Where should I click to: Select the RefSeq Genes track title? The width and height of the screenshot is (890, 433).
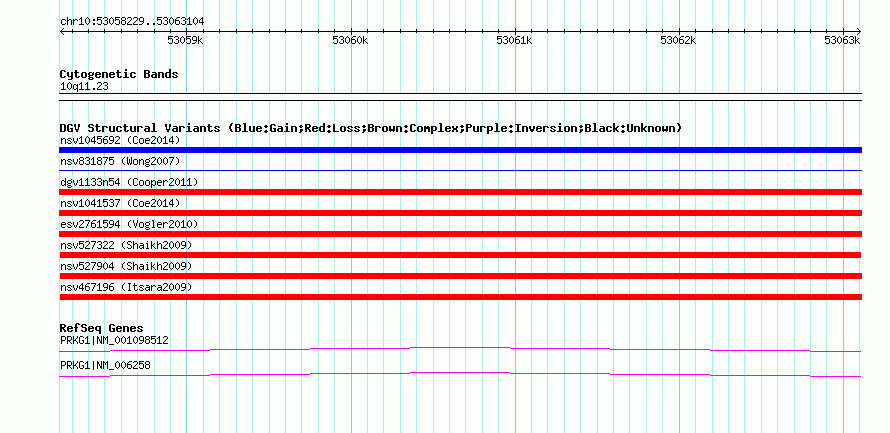coord(101,328)
